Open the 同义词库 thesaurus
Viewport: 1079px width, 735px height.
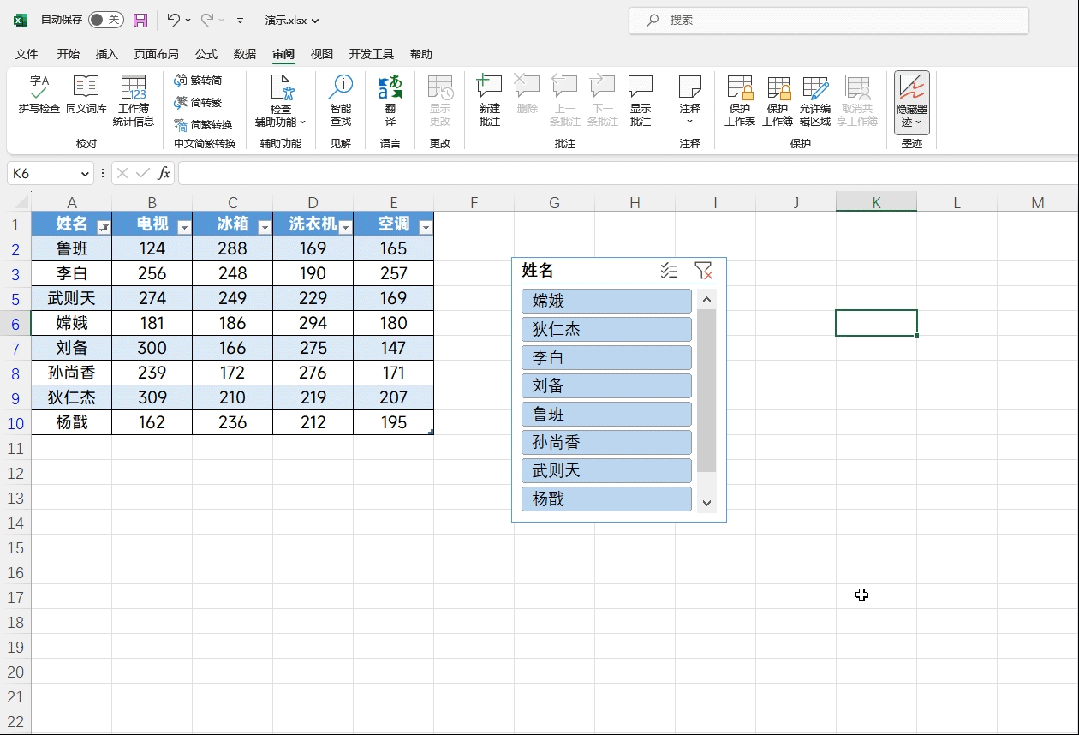86,94
